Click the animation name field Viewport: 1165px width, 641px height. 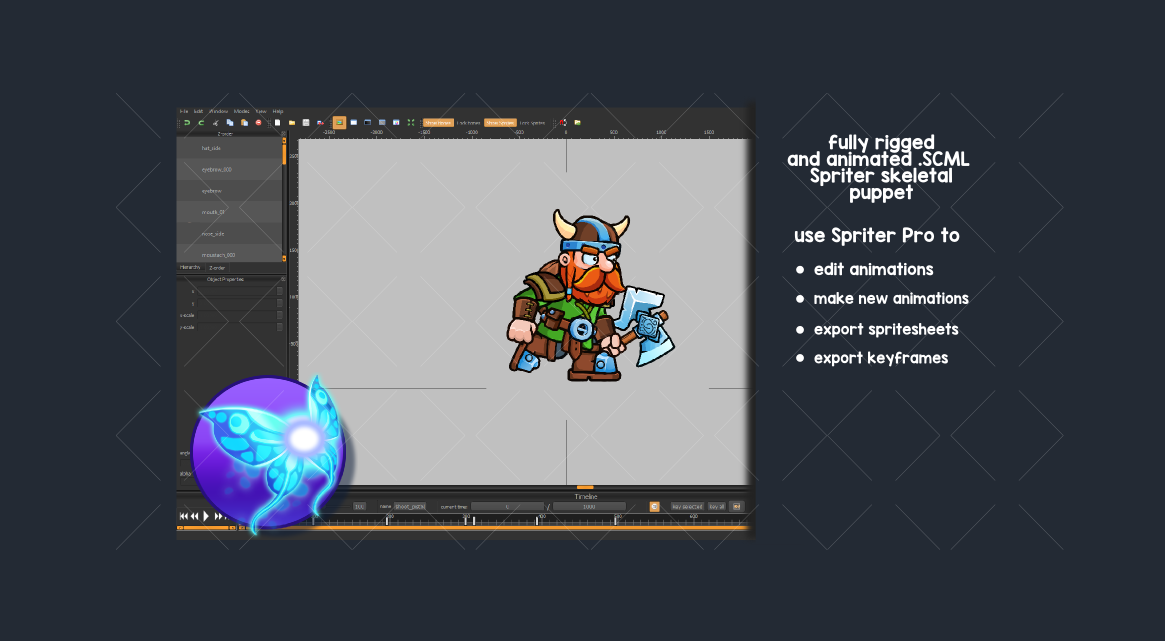(x=409, y=507)
